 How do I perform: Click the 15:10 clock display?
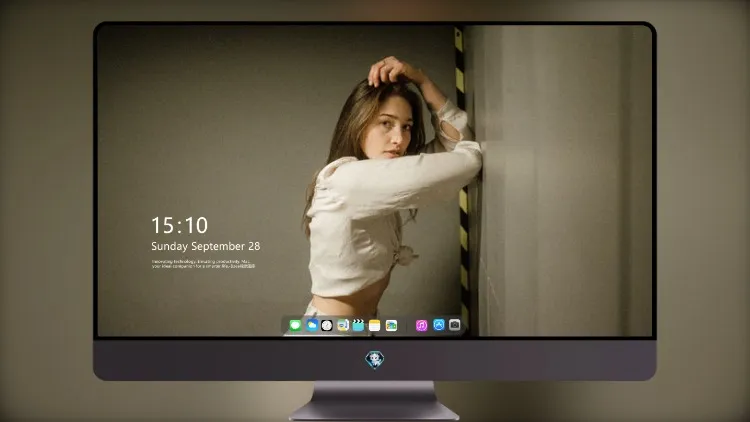179,225
